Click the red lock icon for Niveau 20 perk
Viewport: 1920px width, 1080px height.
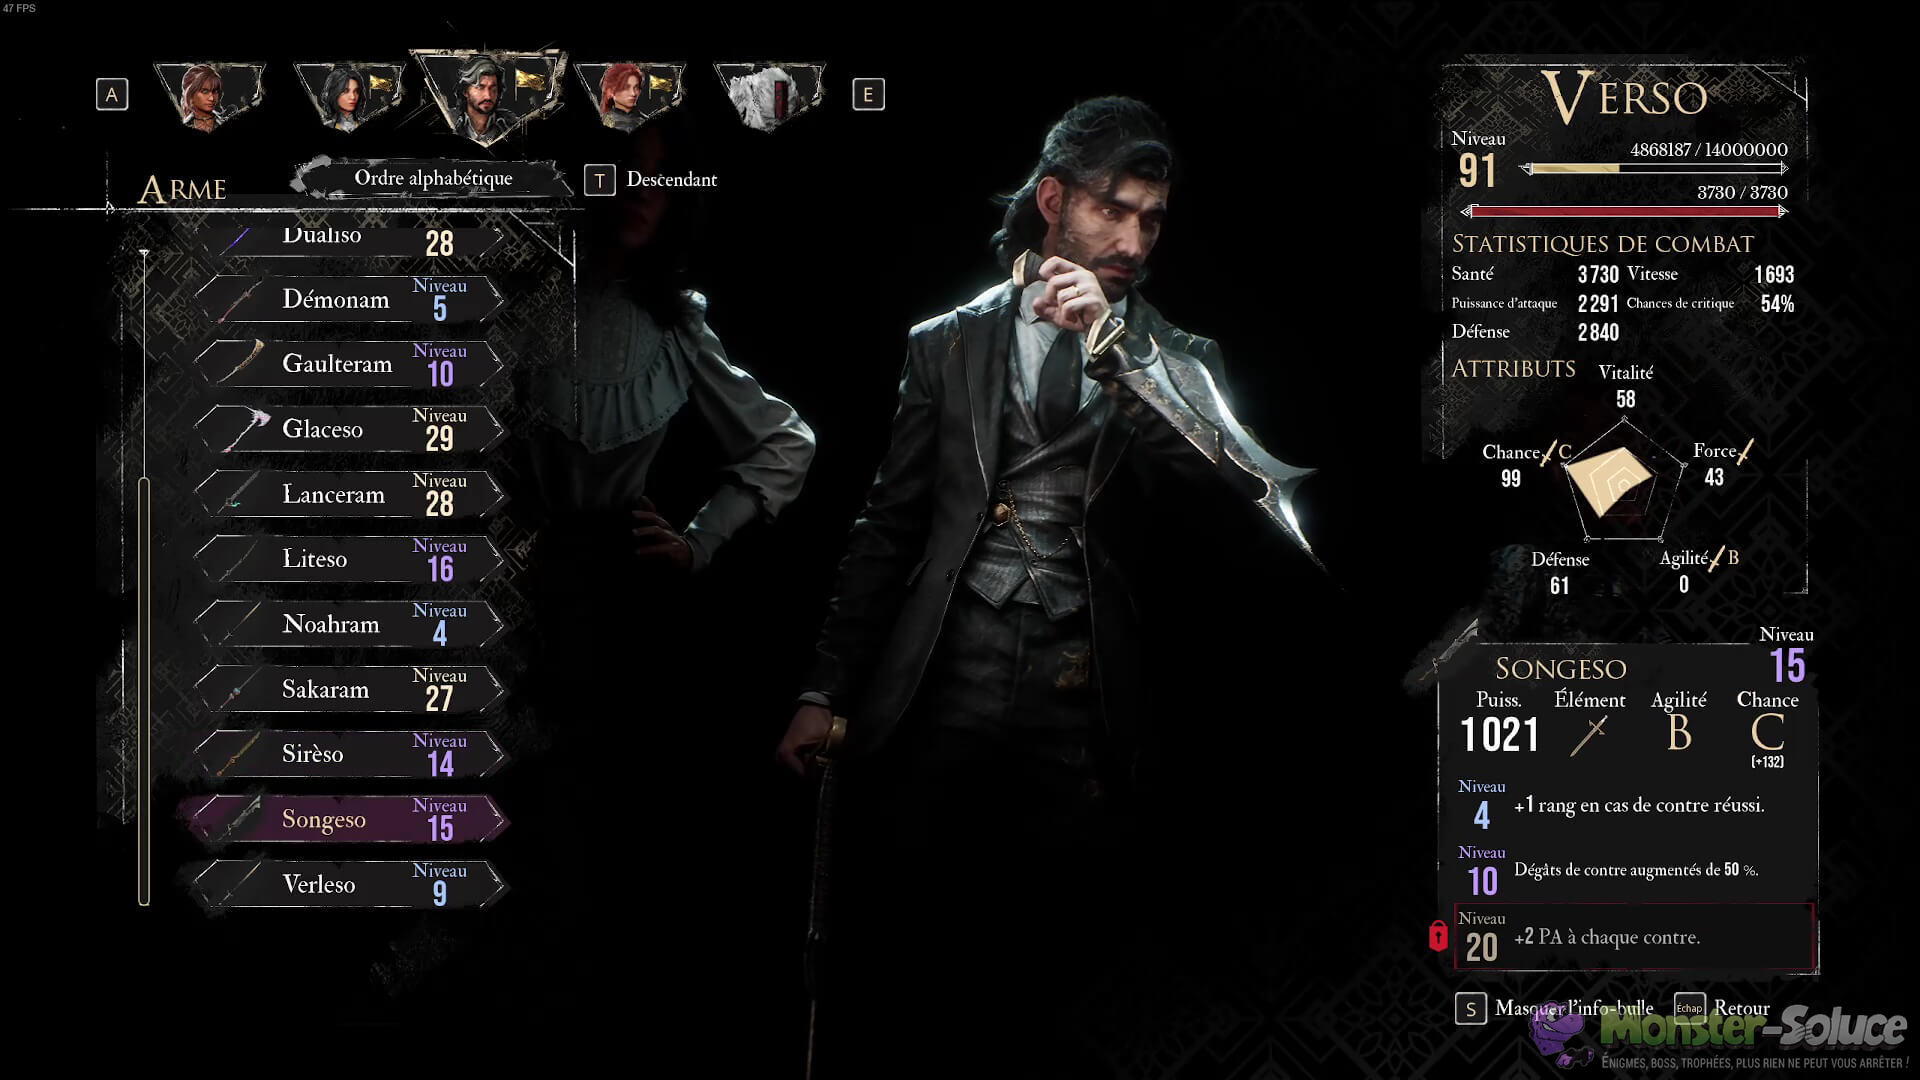1438,936
